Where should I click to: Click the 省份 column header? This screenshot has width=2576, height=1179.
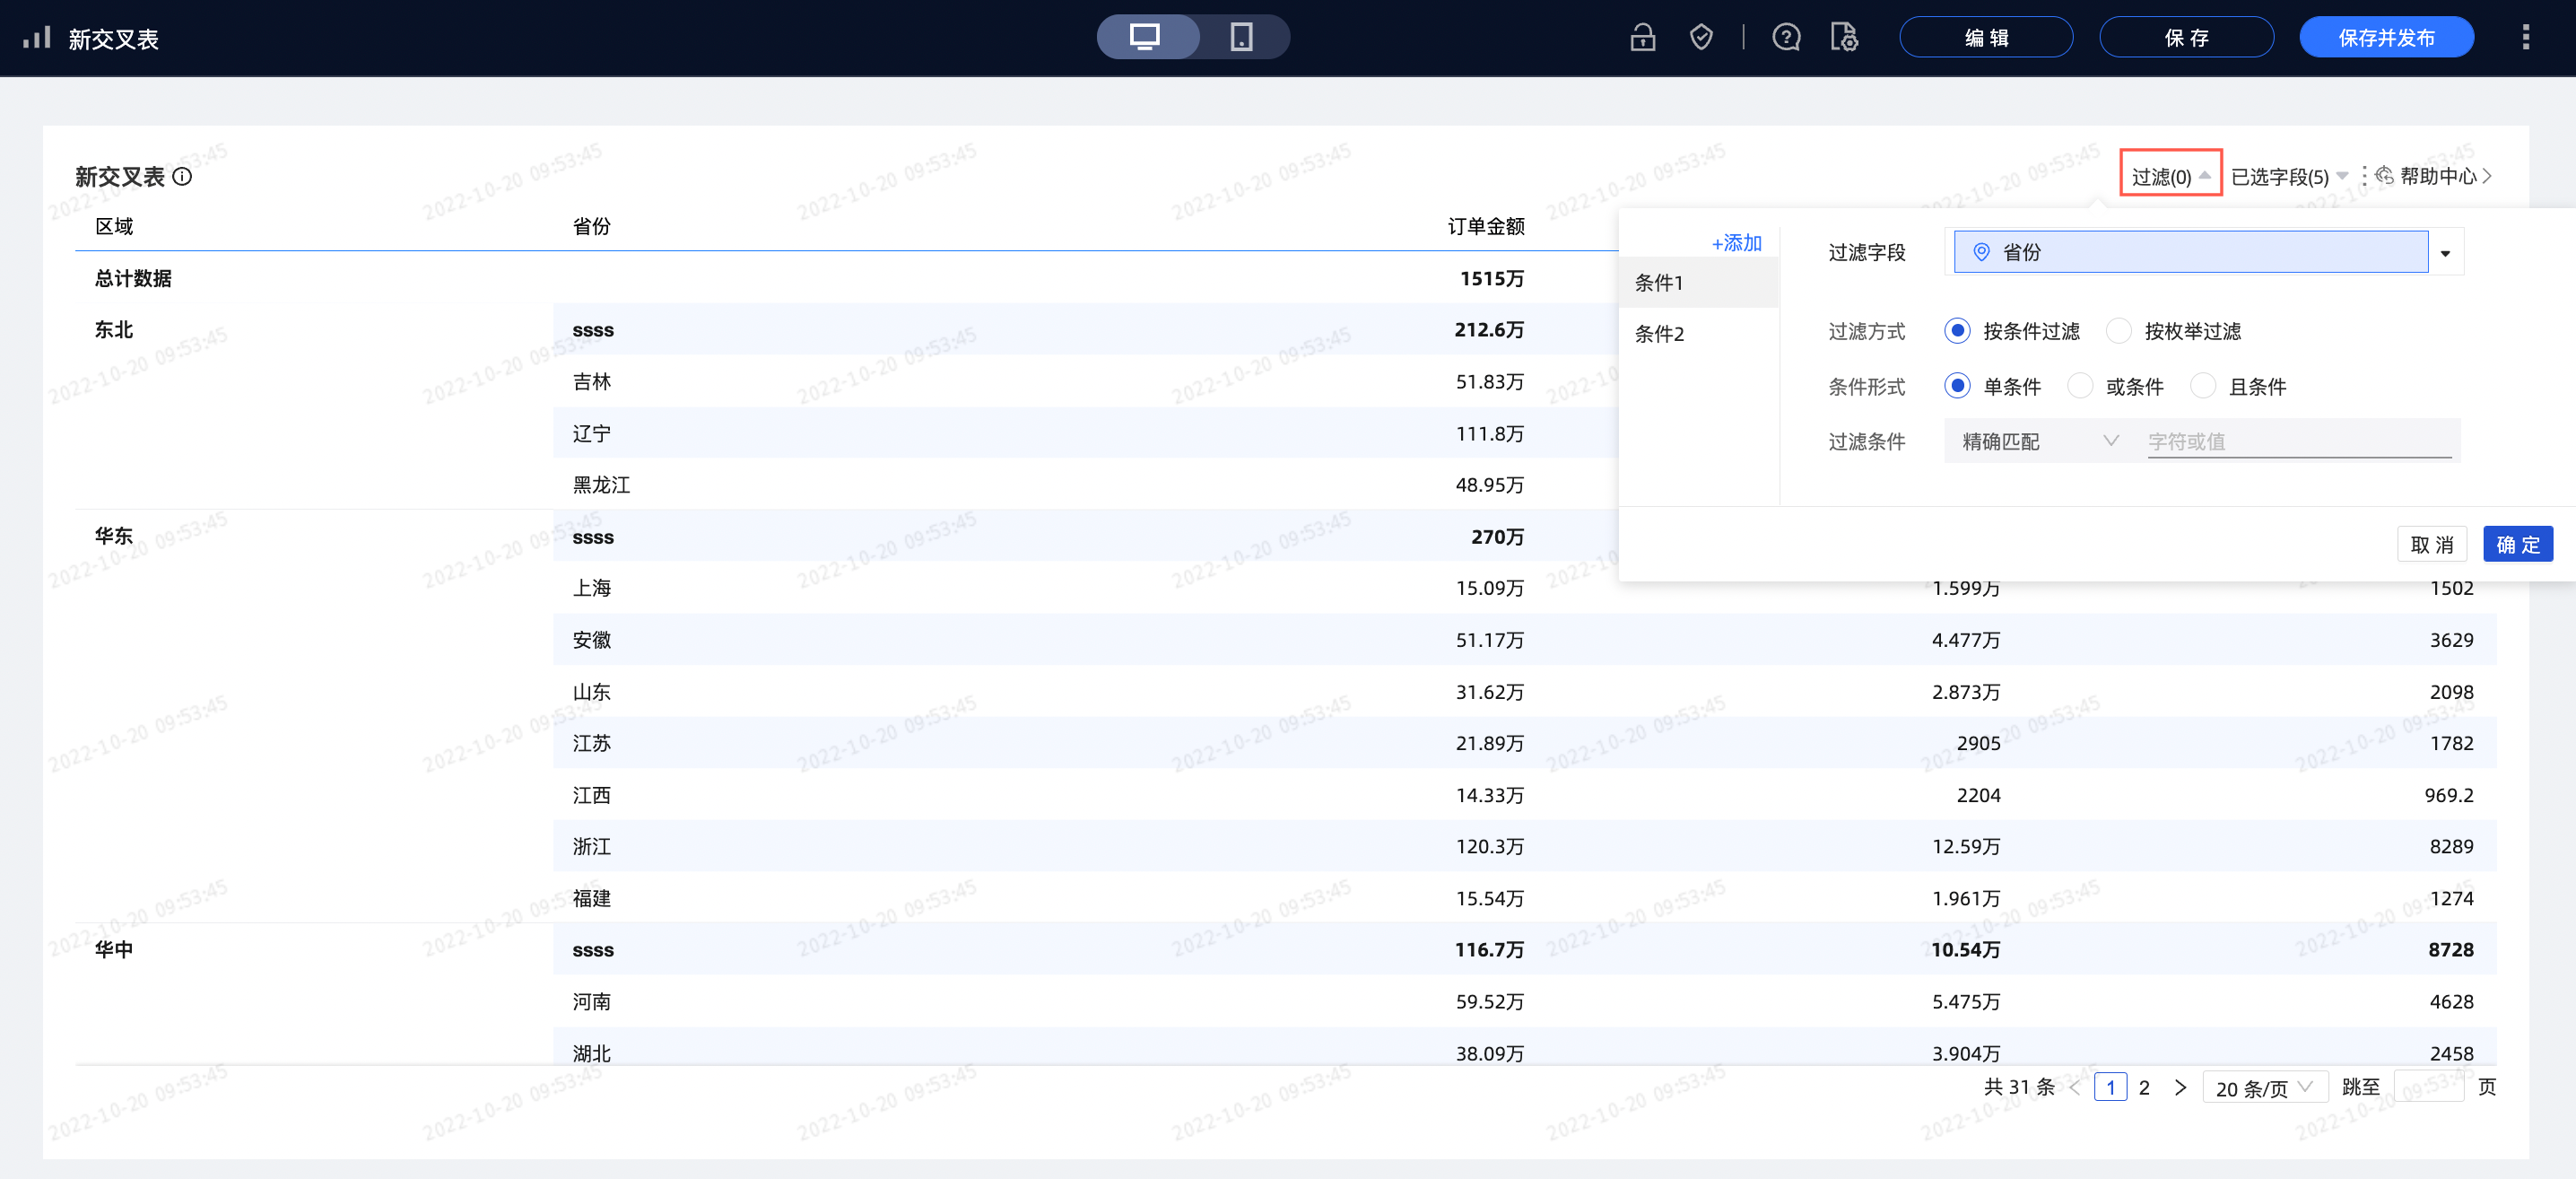tap(591, 226)
